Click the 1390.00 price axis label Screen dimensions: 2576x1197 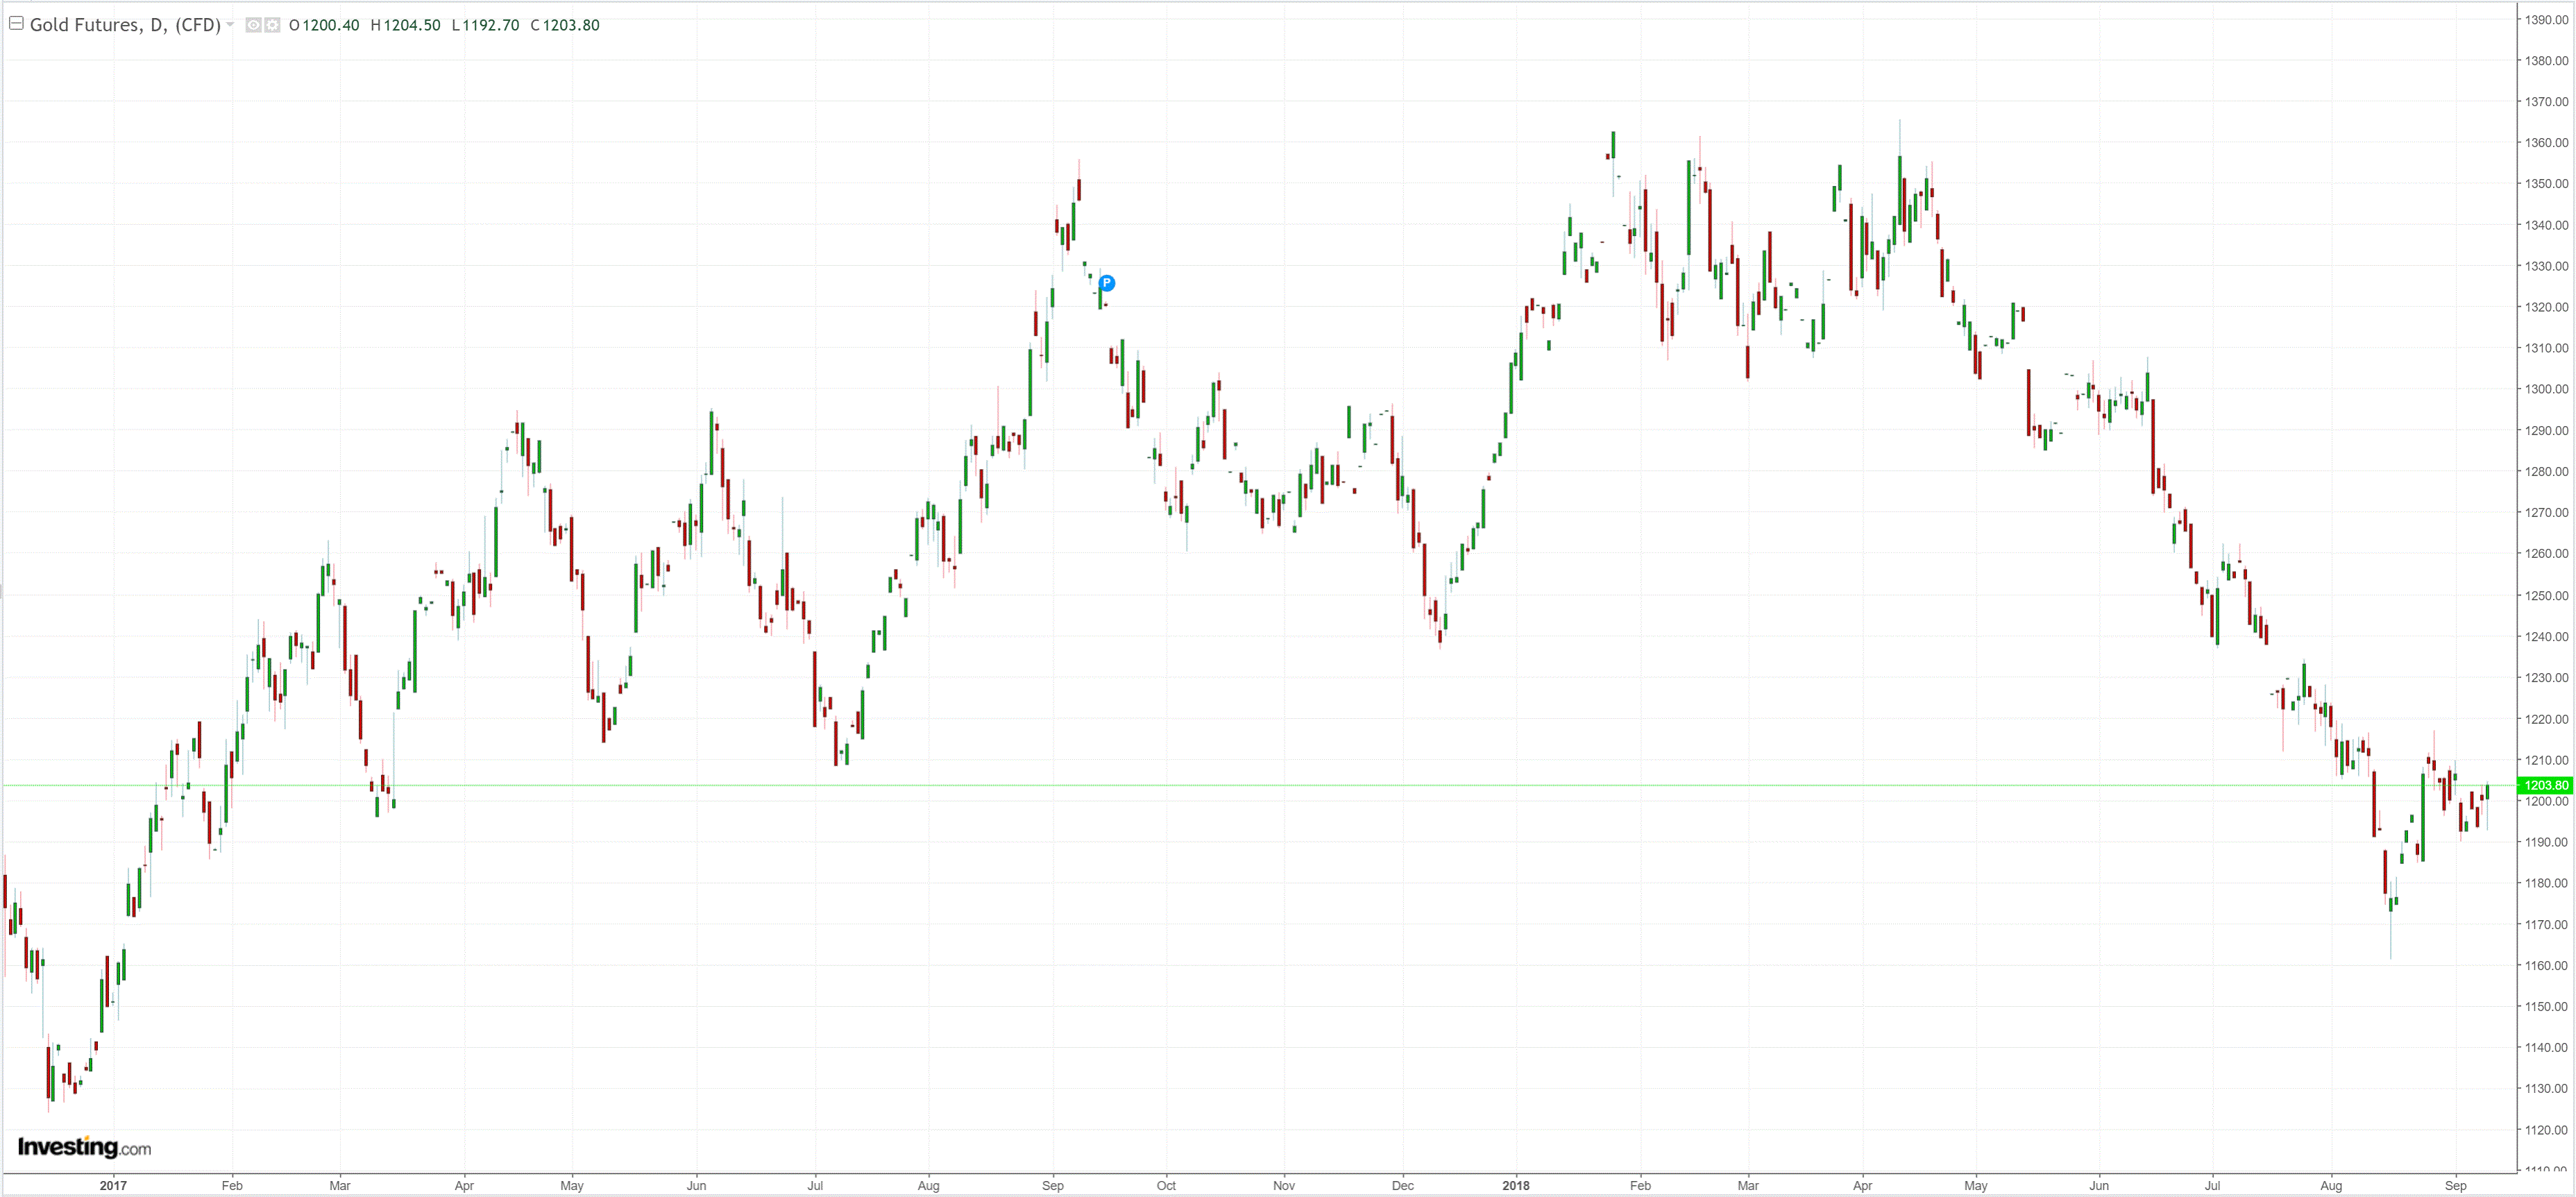click(2546, 19)
